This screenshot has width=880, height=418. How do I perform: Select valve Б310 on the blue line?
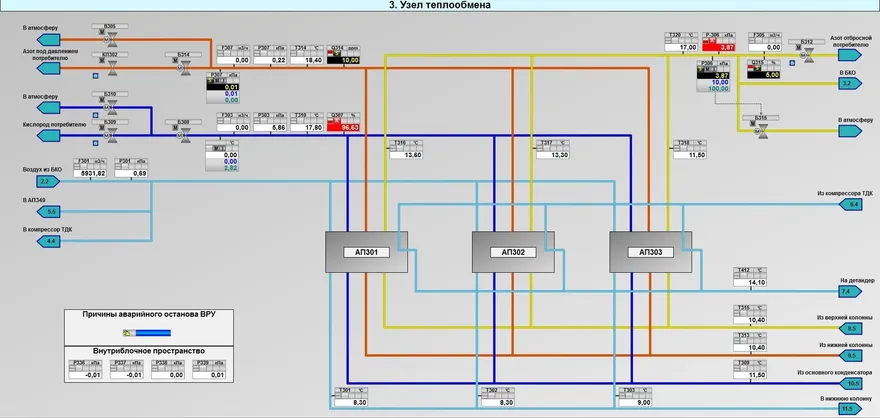[x=112, y=107]
